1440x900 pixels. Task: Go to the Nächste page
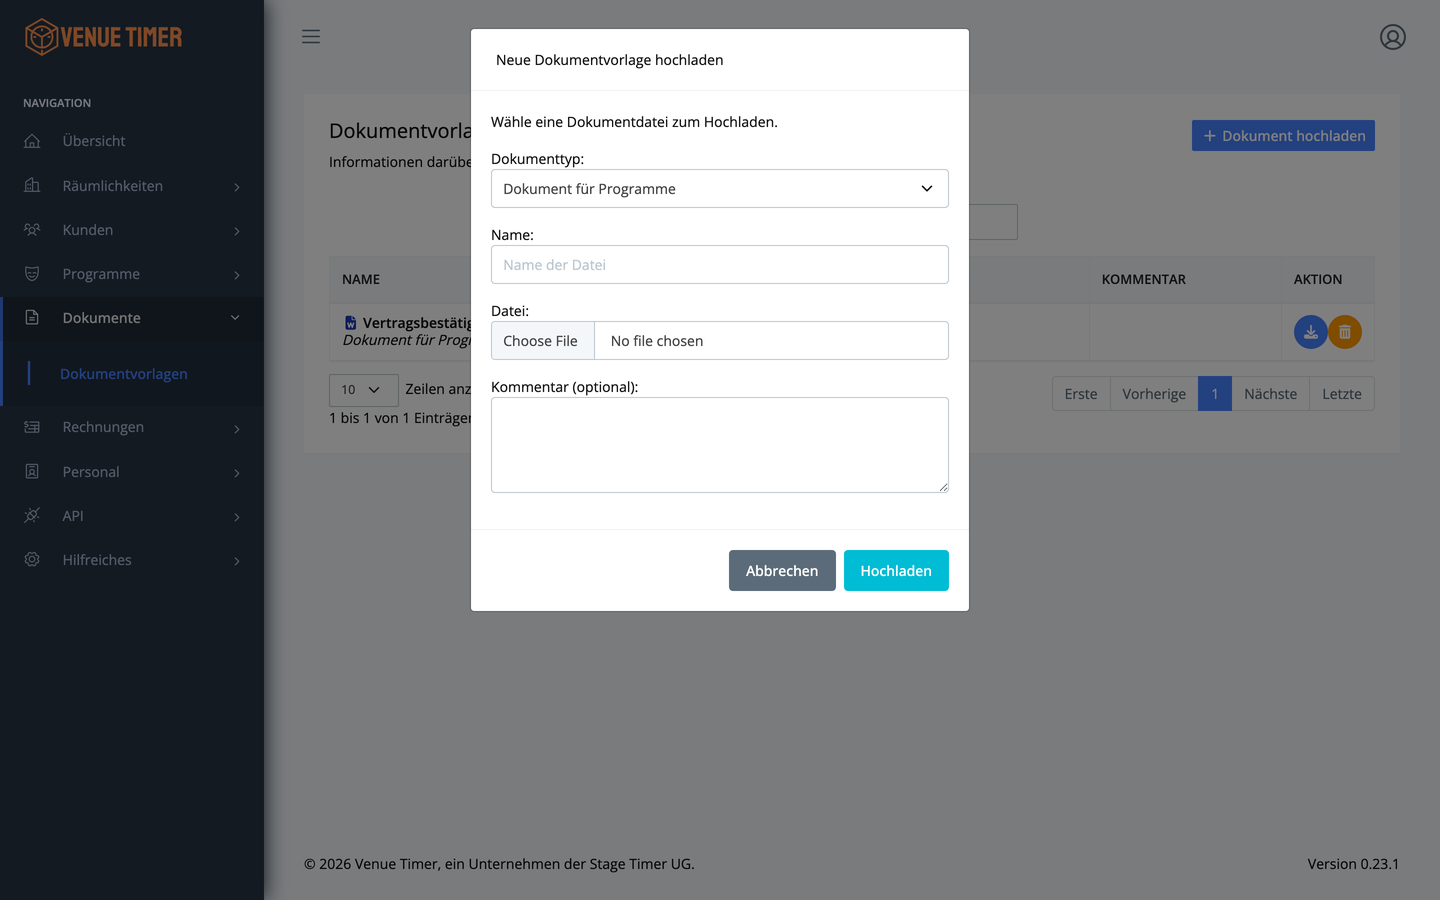1270,394
